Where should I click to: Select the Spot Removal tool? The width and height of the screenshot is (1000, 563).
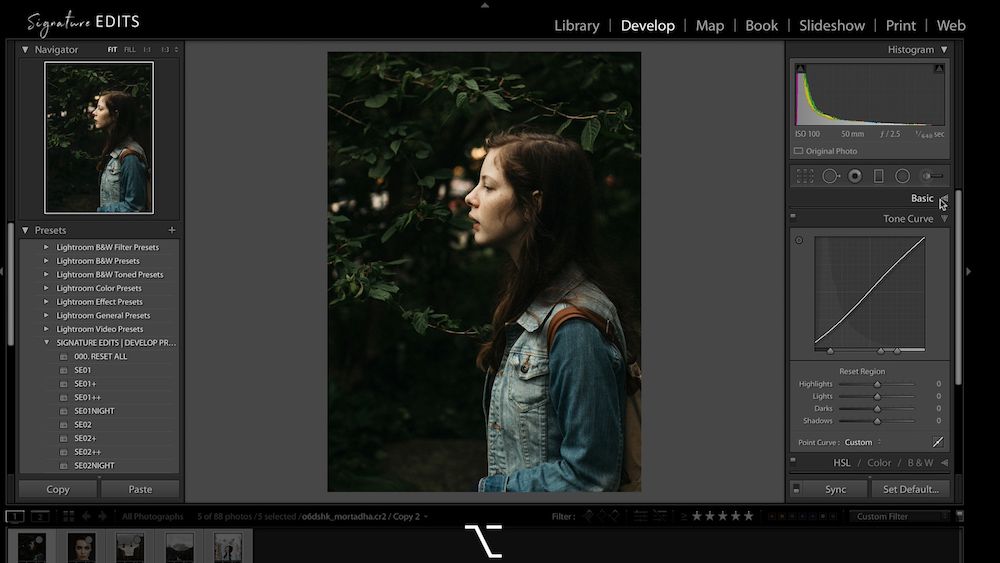[x=830, y=176]
